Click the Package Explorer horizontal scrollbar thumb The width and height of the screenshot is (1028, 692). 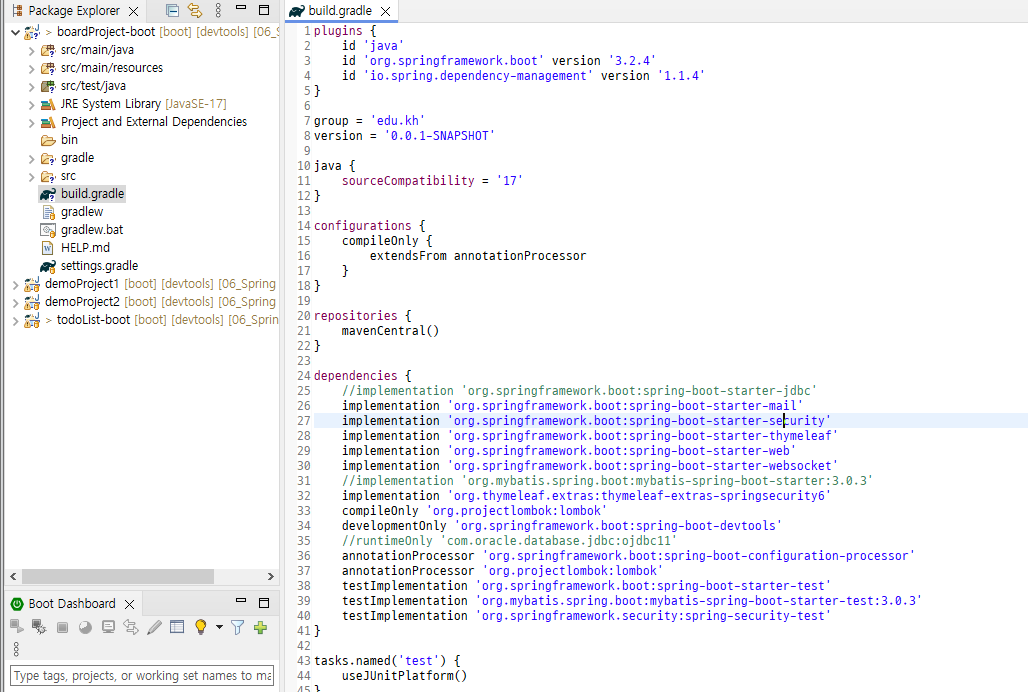coord(118,577)
